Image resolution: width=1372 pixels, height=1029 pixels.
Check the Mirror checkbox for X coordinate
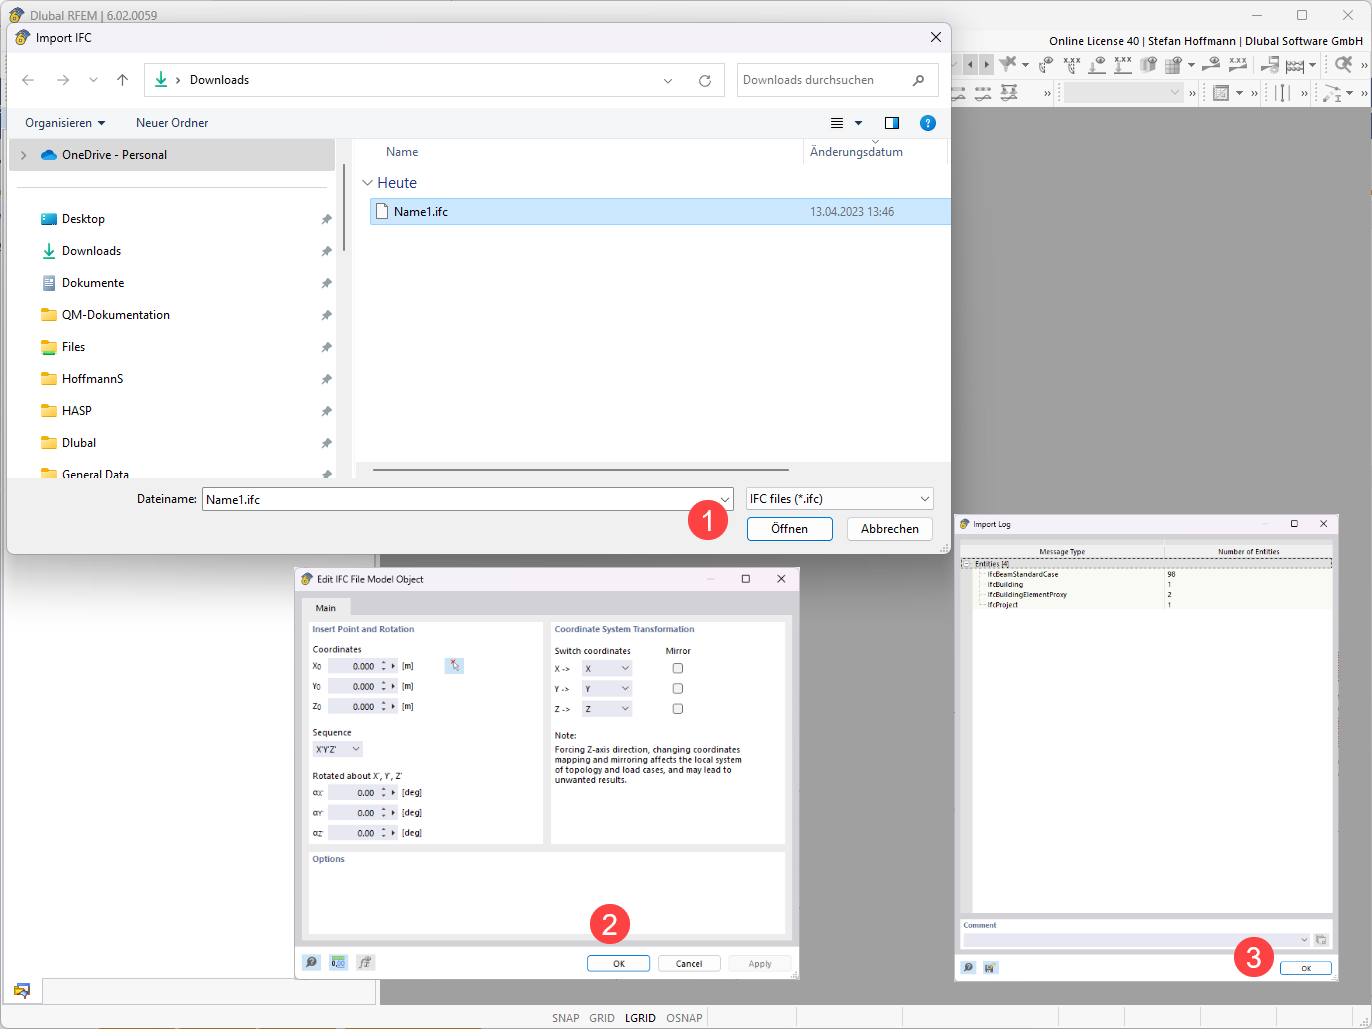(x=678, y=668)
